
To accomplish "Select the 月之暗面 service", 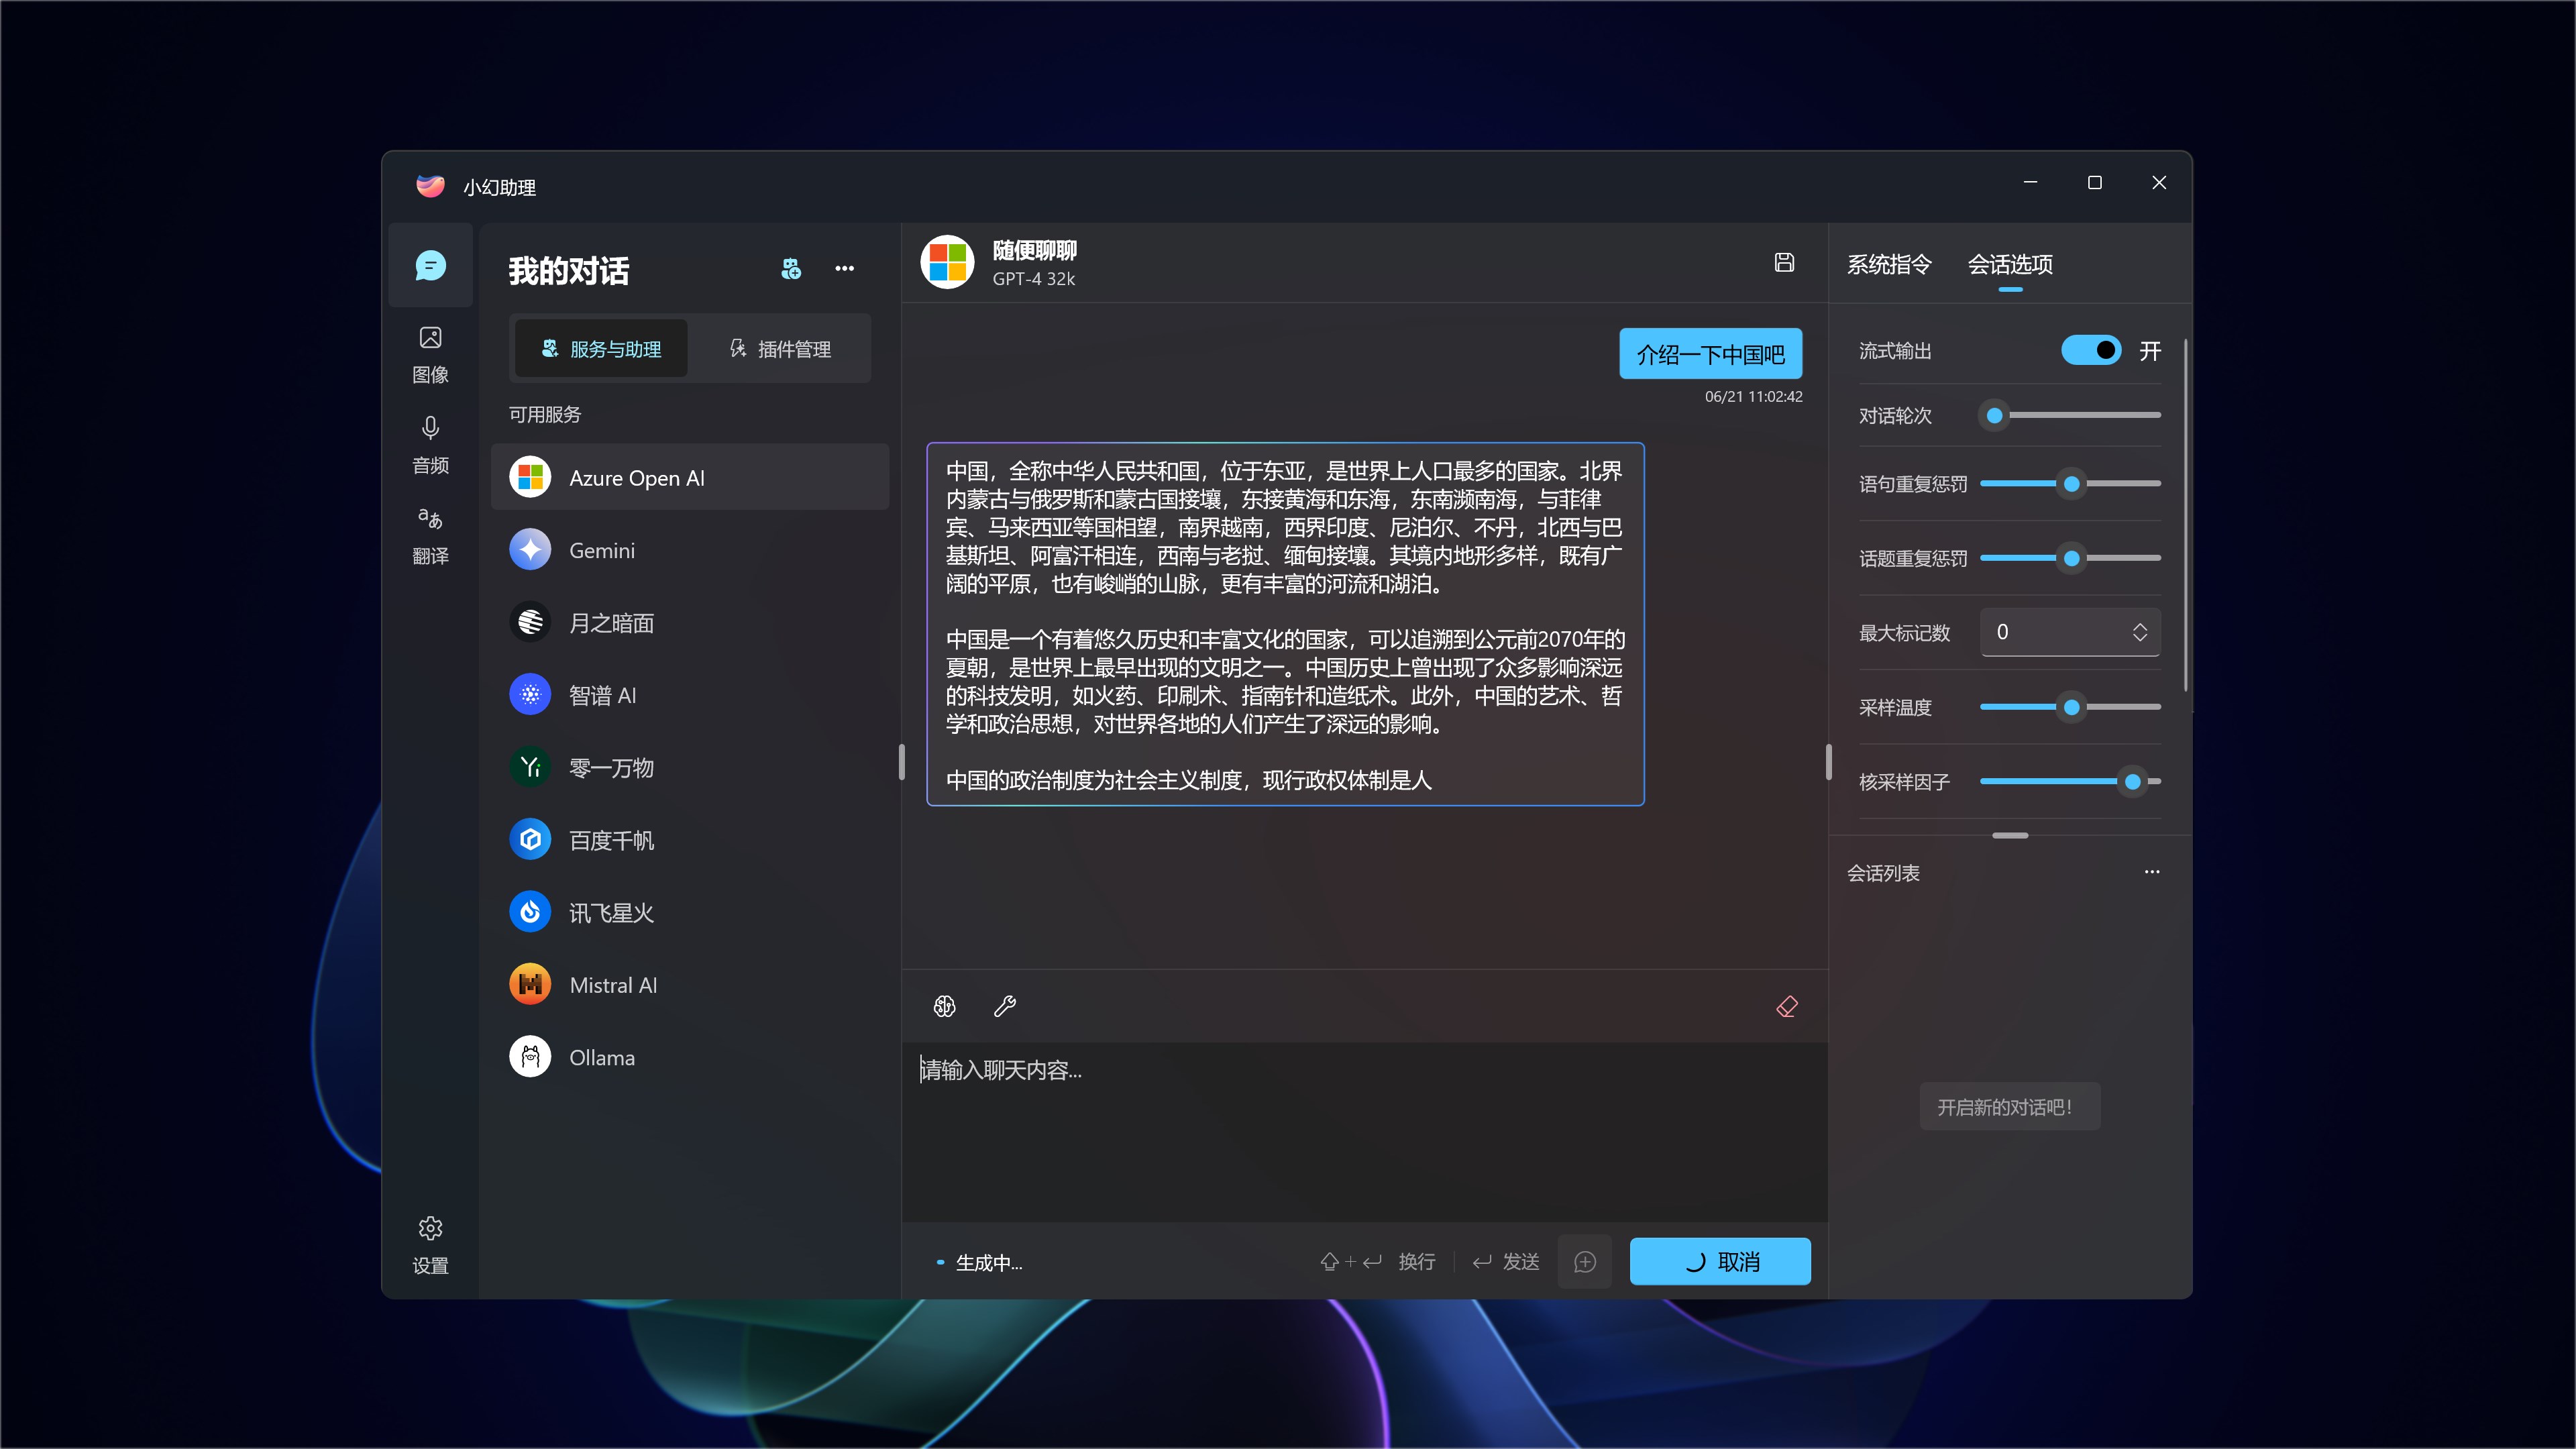I will click(690, 622).
